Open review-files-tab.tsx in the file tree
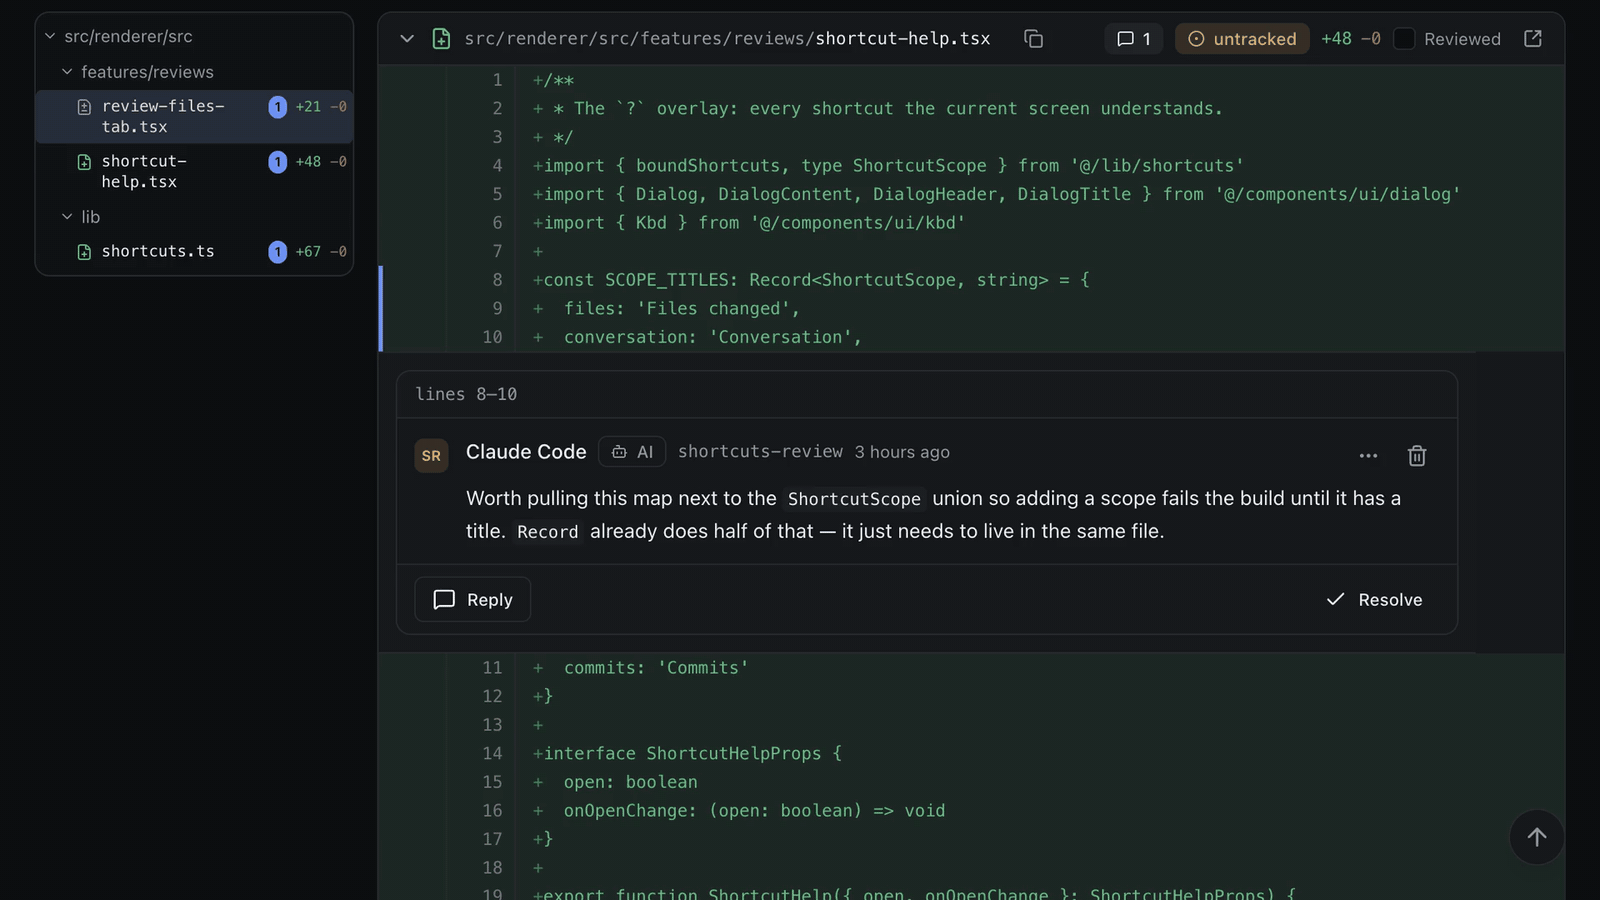The width and height of the screenshot is (1600, 900). coord(194,116)
